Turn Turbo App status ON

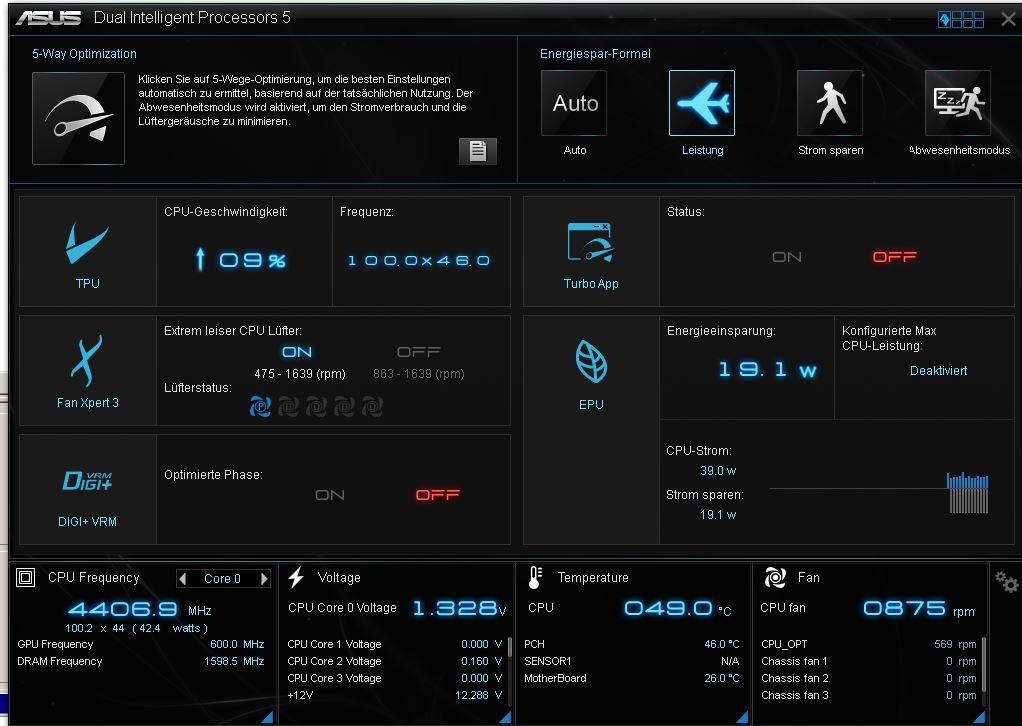[x=787, y=257]
